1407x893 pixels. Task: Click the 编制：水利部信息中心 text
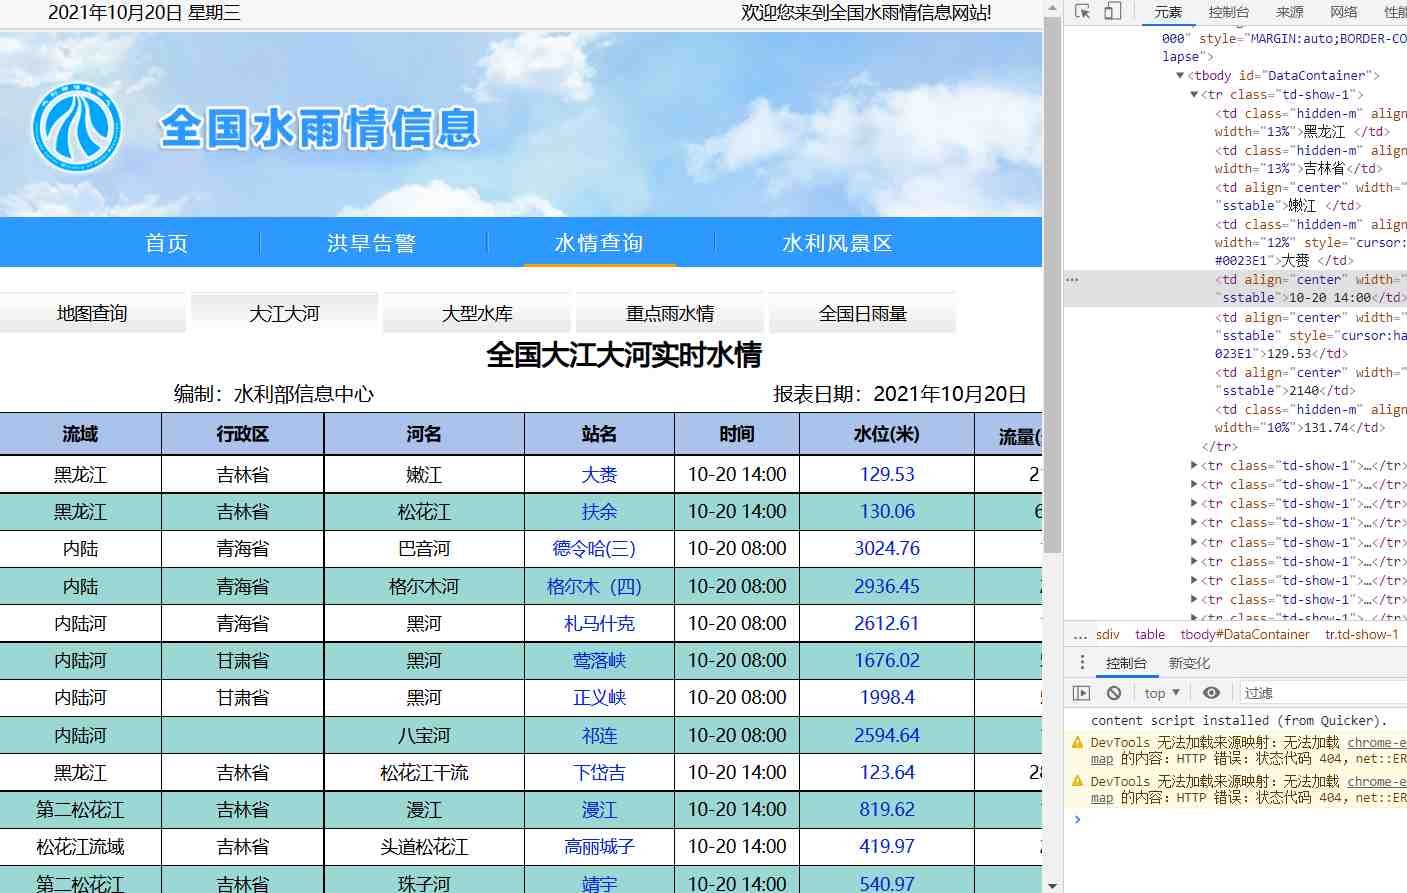[x=274, y=394]
